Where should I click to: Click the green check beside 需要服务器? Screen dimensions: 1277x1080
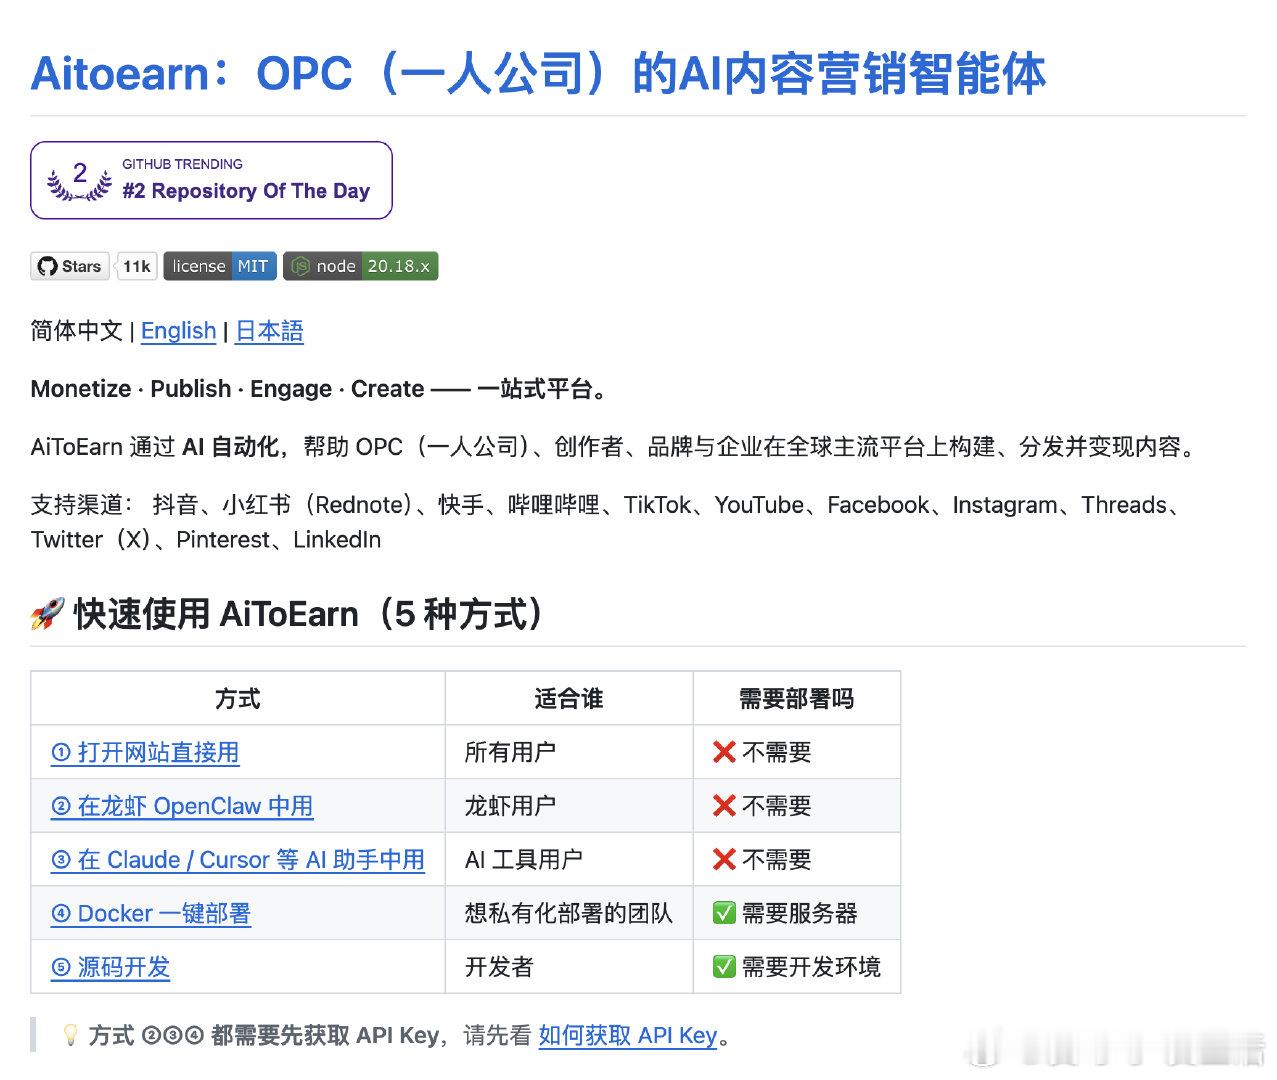[x=724, y=913]
